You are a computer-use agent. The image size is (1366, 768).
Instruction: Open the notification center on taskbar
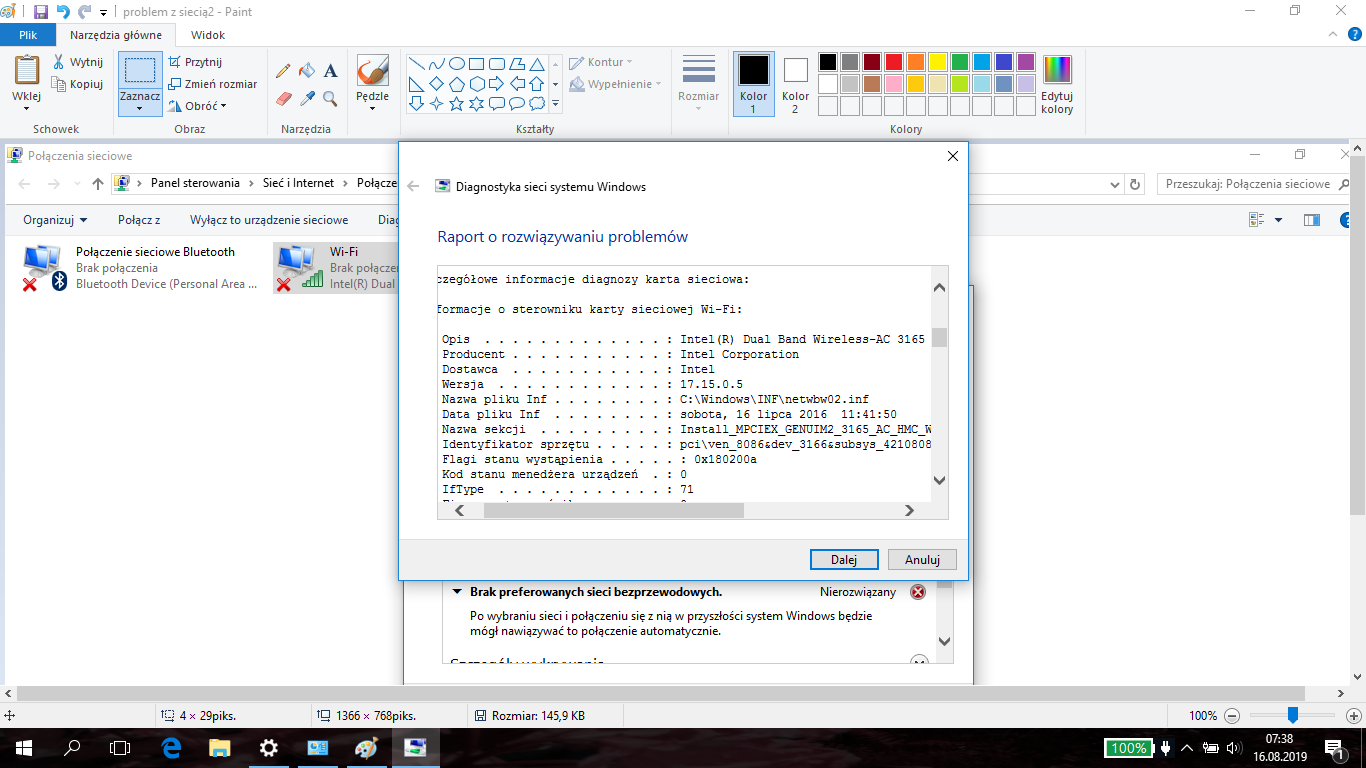1336,748
